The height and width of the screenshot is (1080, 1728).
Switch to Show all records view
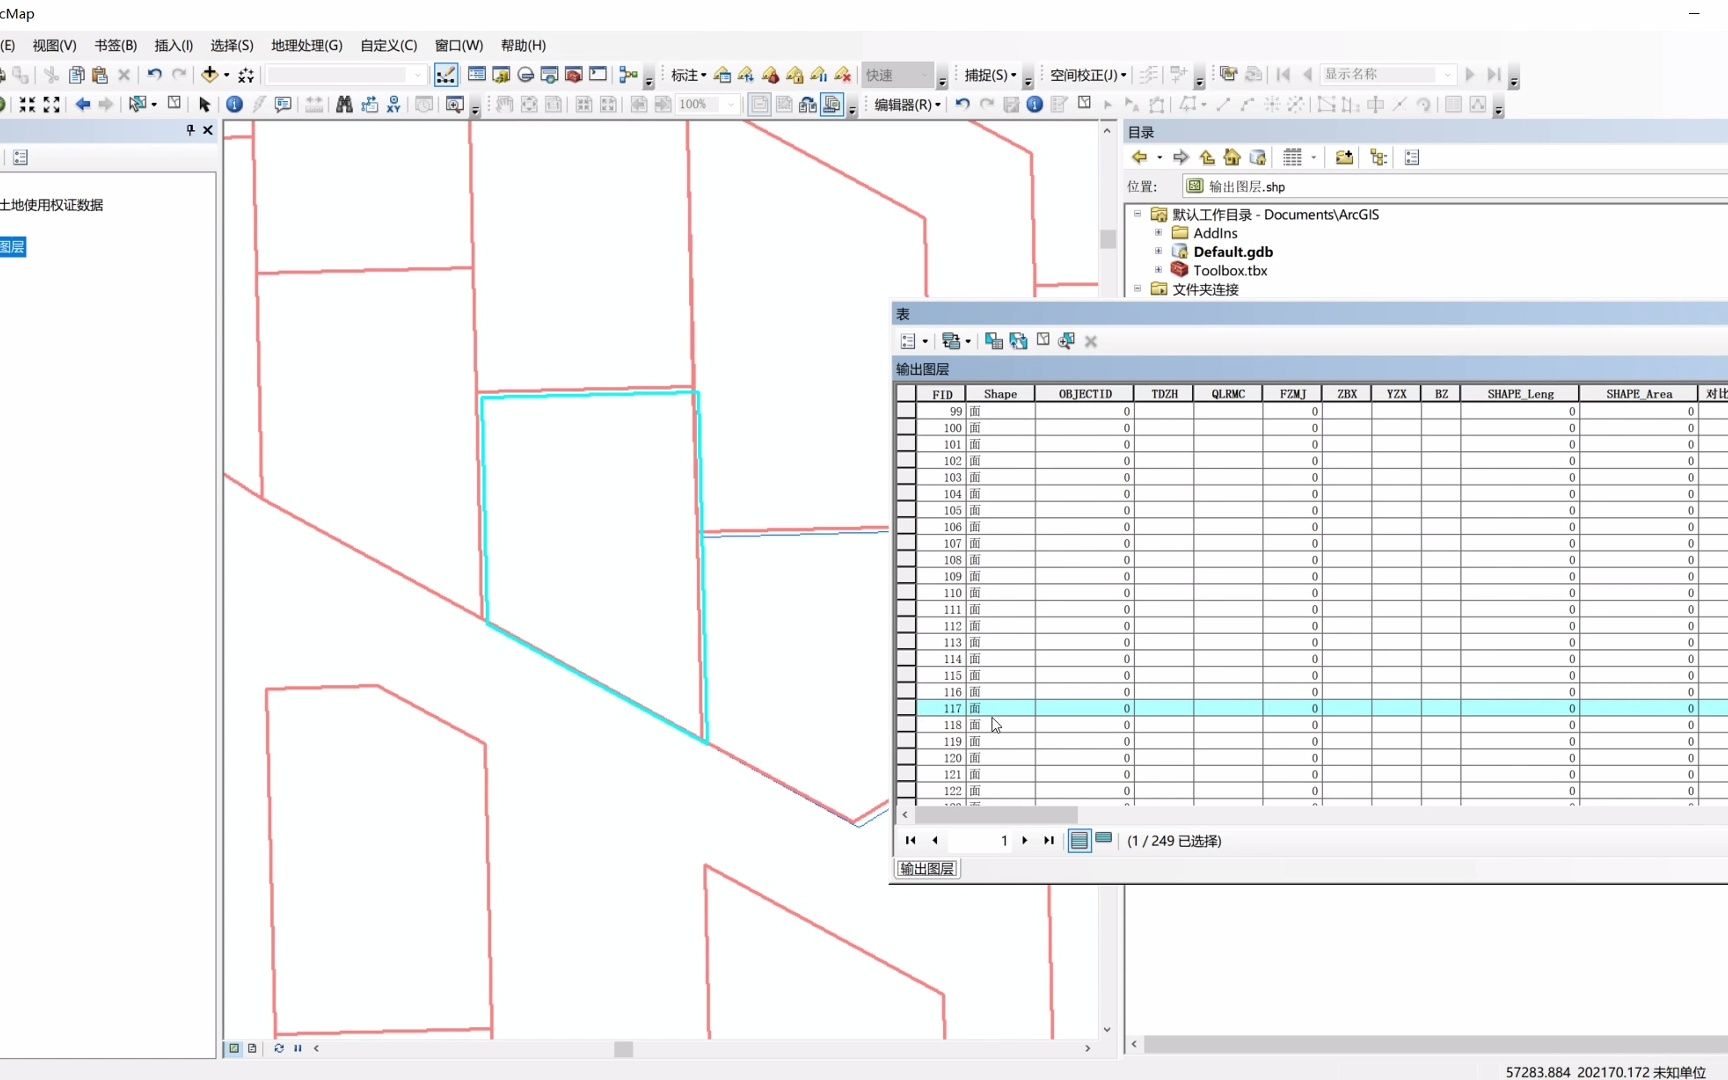point(1079,840)
